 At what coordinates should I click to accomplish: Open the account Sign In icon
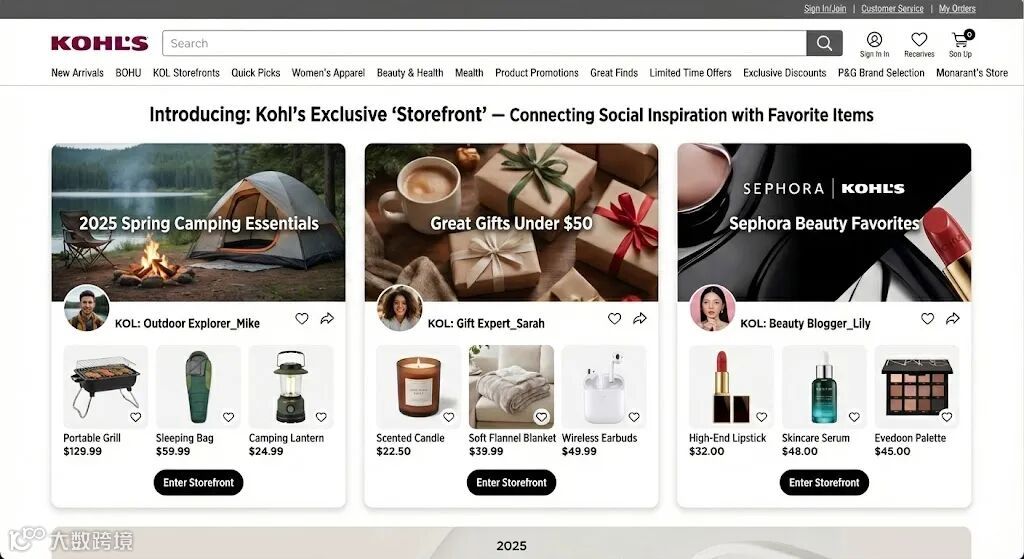(874, 40)
